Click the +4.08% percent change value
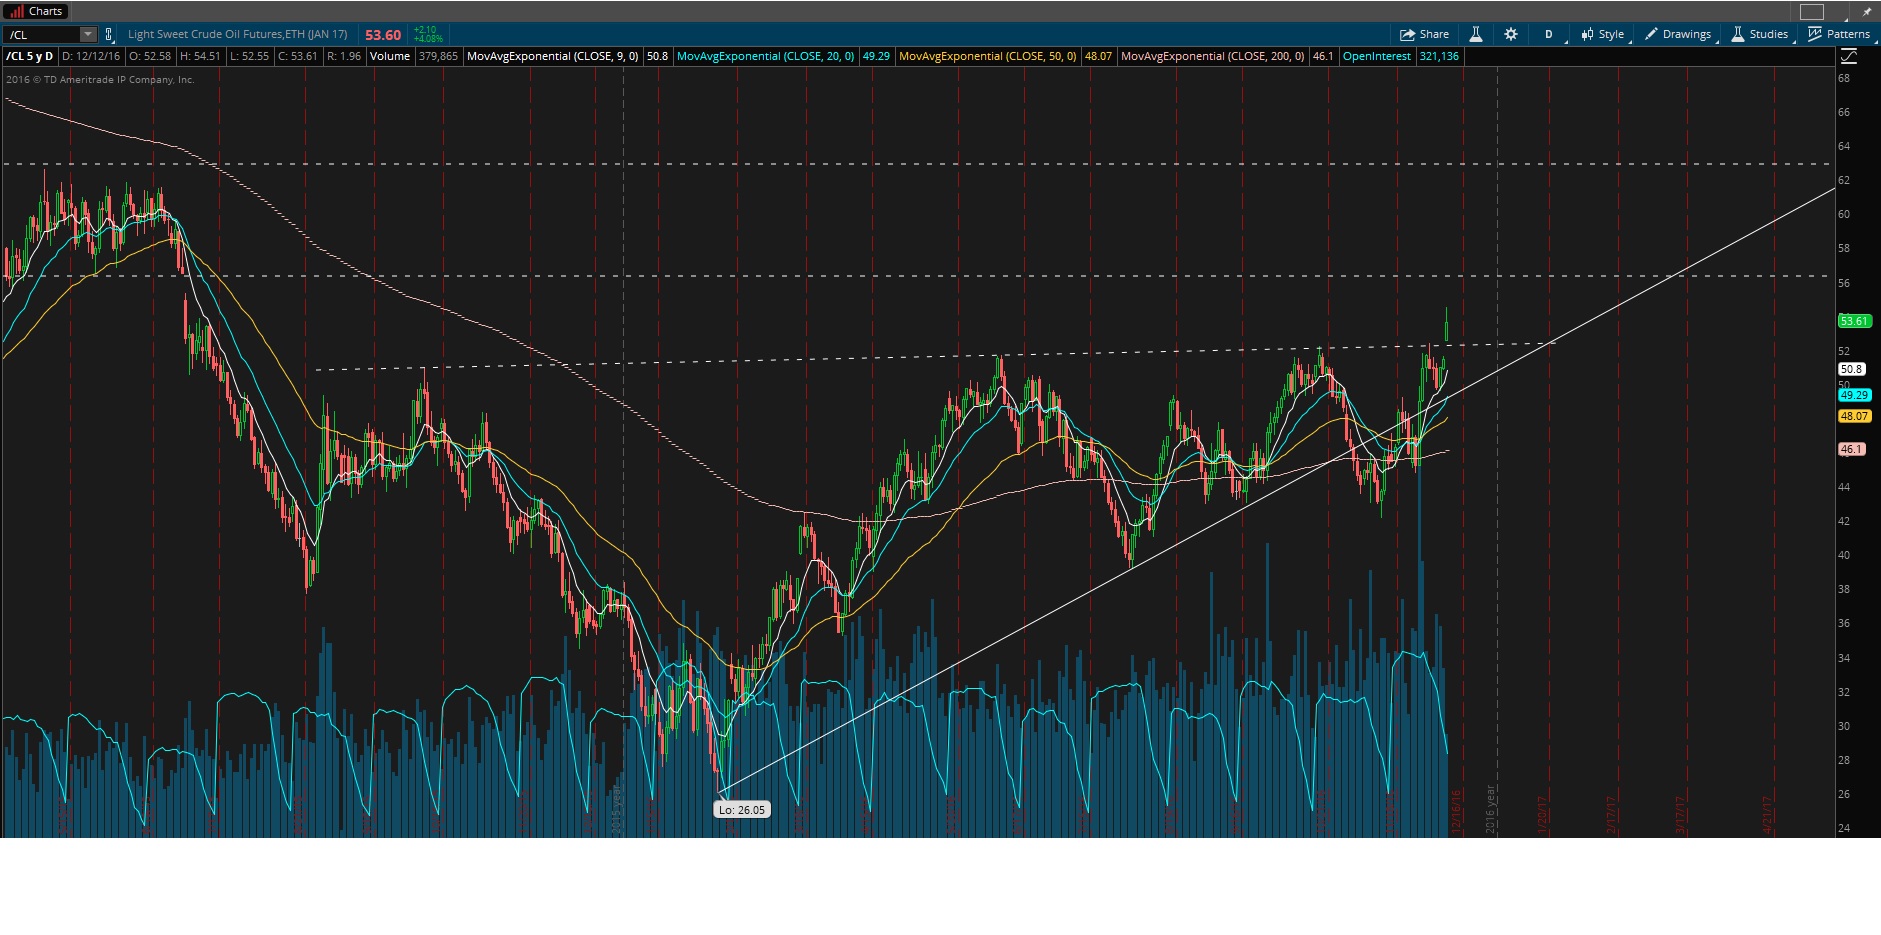The image size is (1881, 935). coord(428,39)
